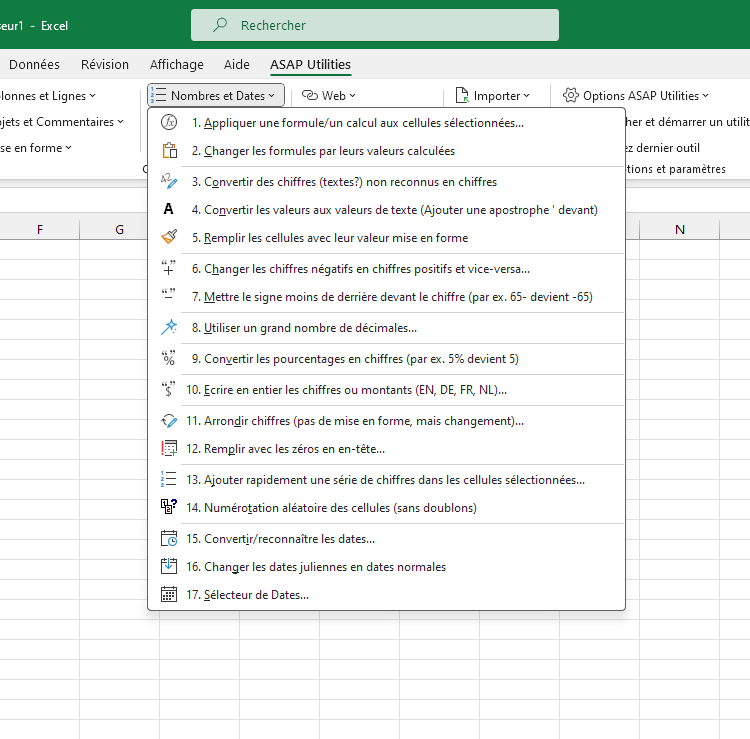Open Sélecteur de Dates
This screenshot has width=750, height=739.
386,595
